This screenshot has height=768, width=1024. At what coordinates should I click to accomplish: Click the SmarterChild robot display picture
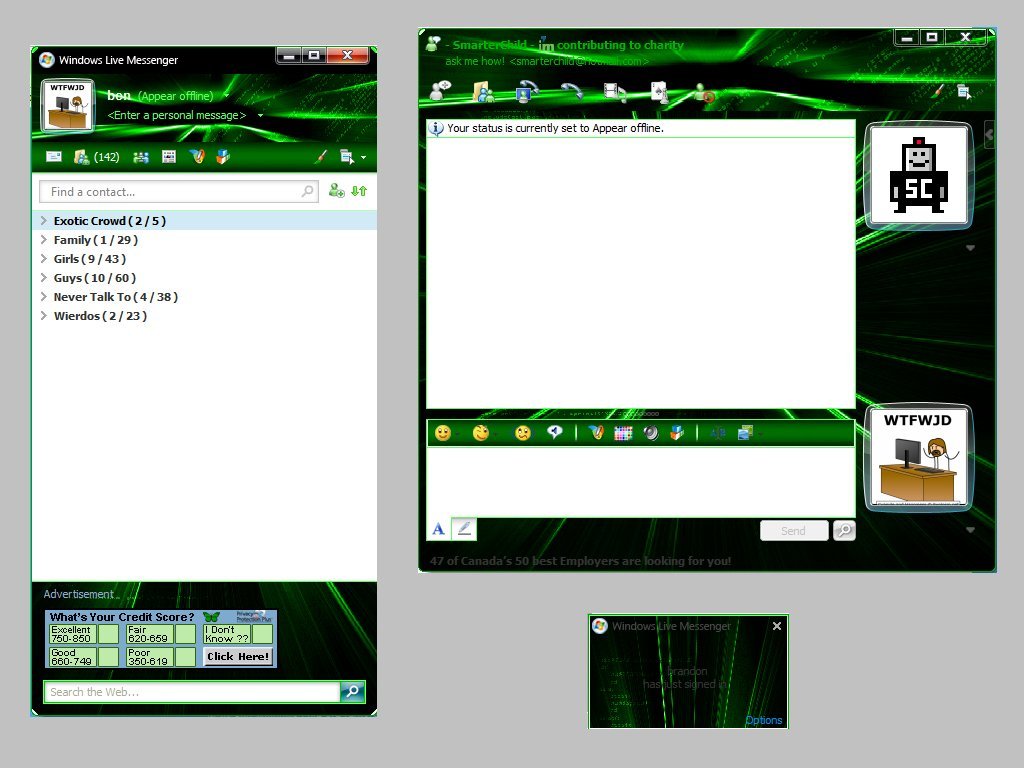[919, 175]
